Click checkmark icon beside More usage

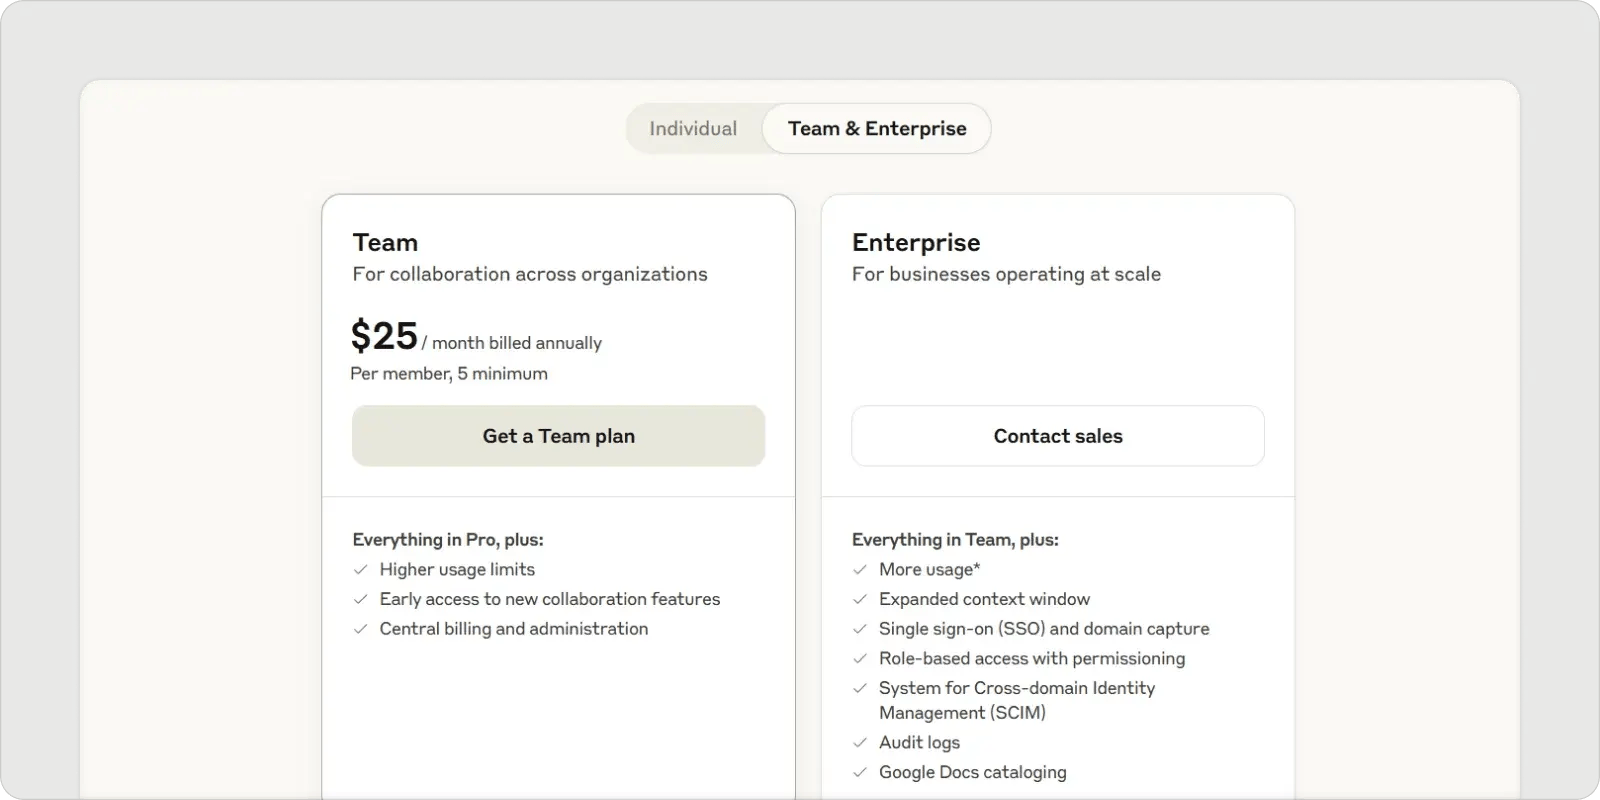(x=860, y=570)
